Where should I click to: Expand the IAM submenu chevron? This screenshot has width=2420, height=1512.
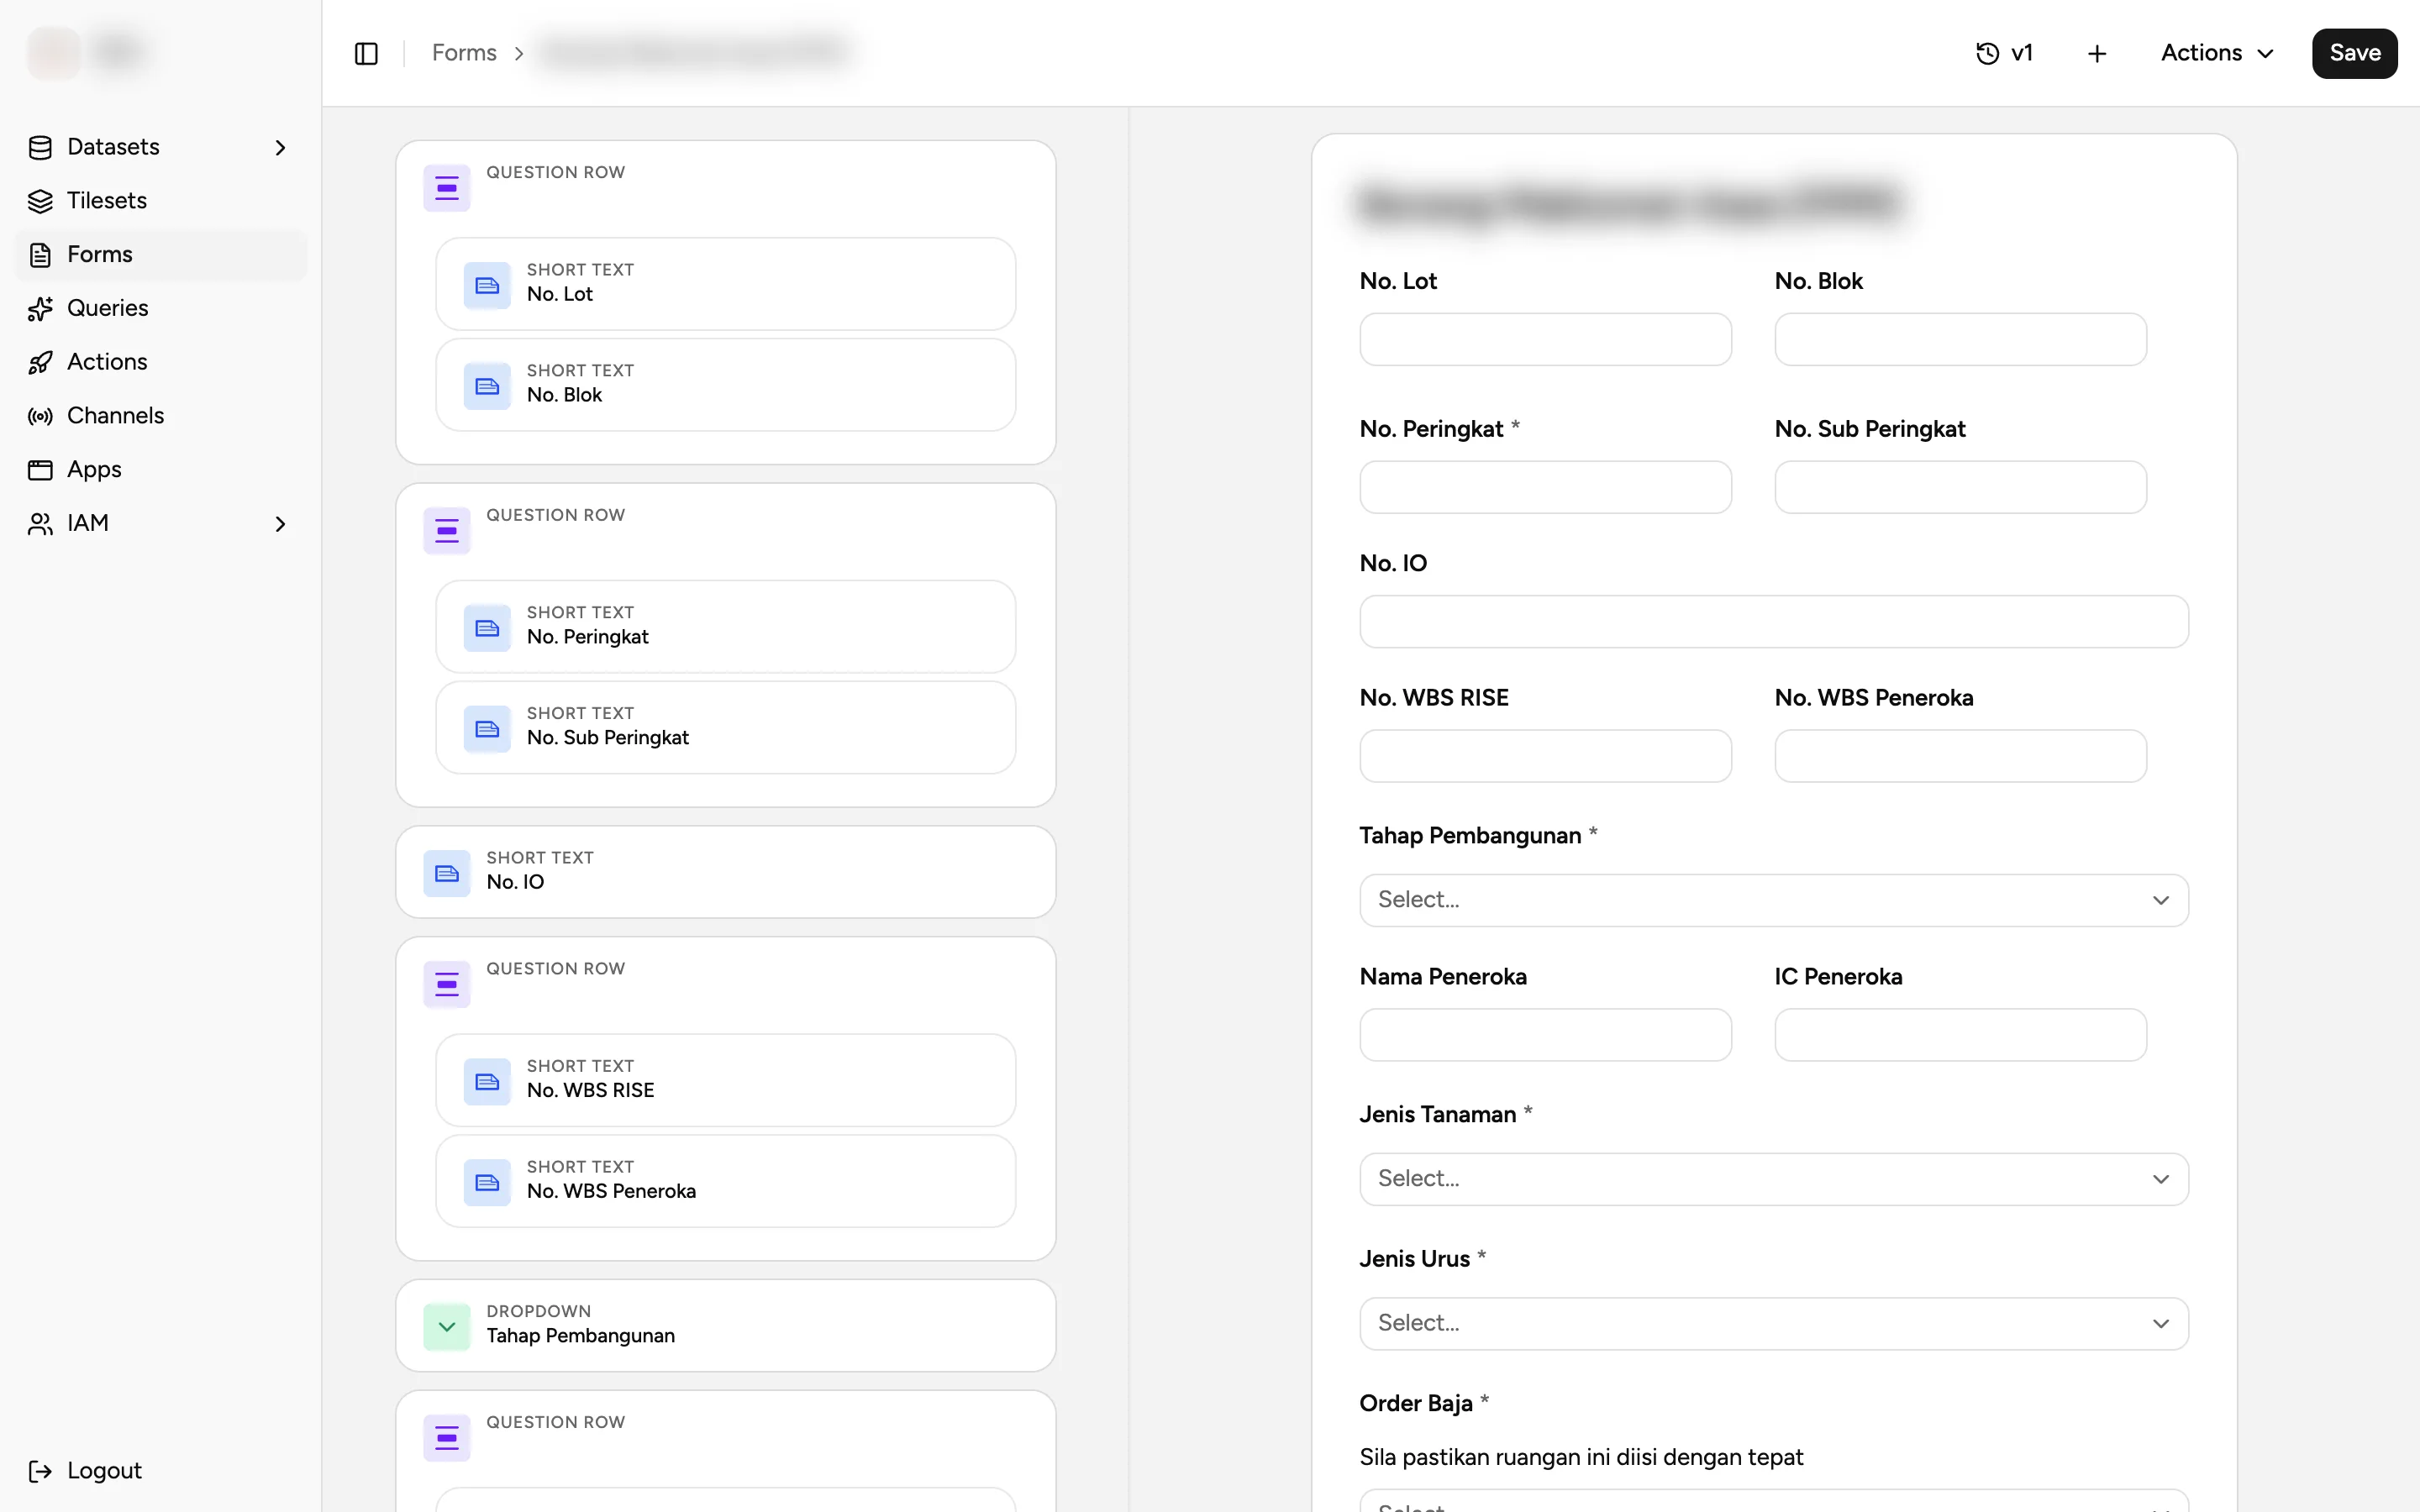(280, 524)
